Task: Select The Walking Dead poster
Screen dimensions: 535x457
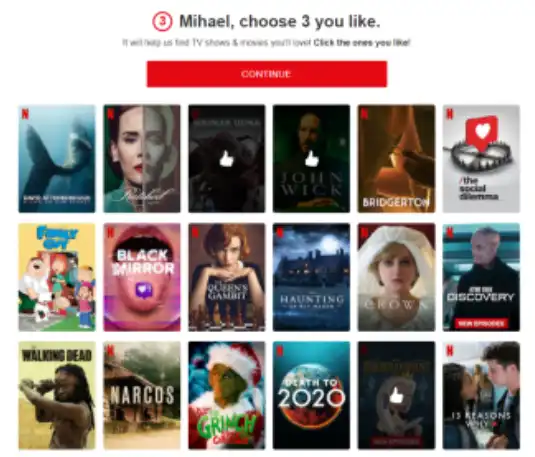Action: [57, 395]
